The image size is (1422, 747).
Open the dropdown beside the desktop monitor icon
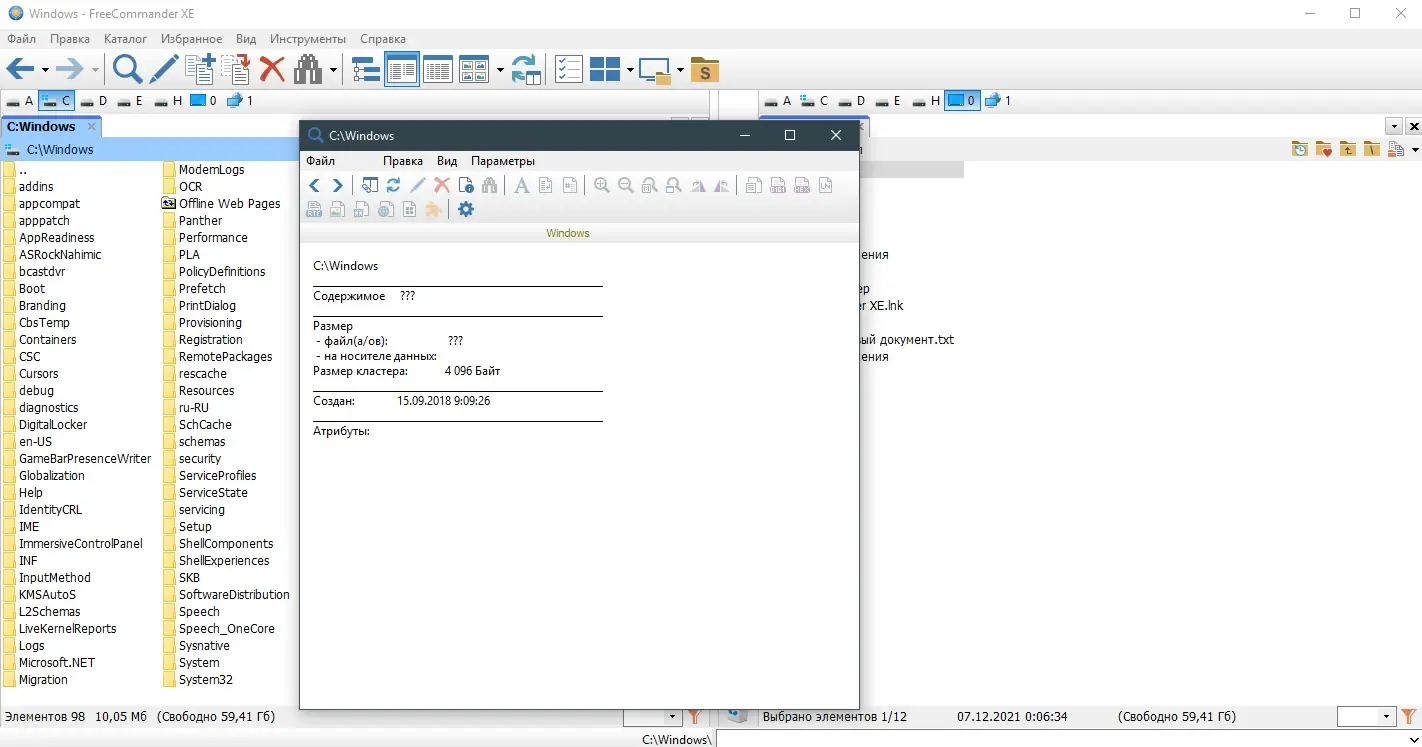pos(680,70)
